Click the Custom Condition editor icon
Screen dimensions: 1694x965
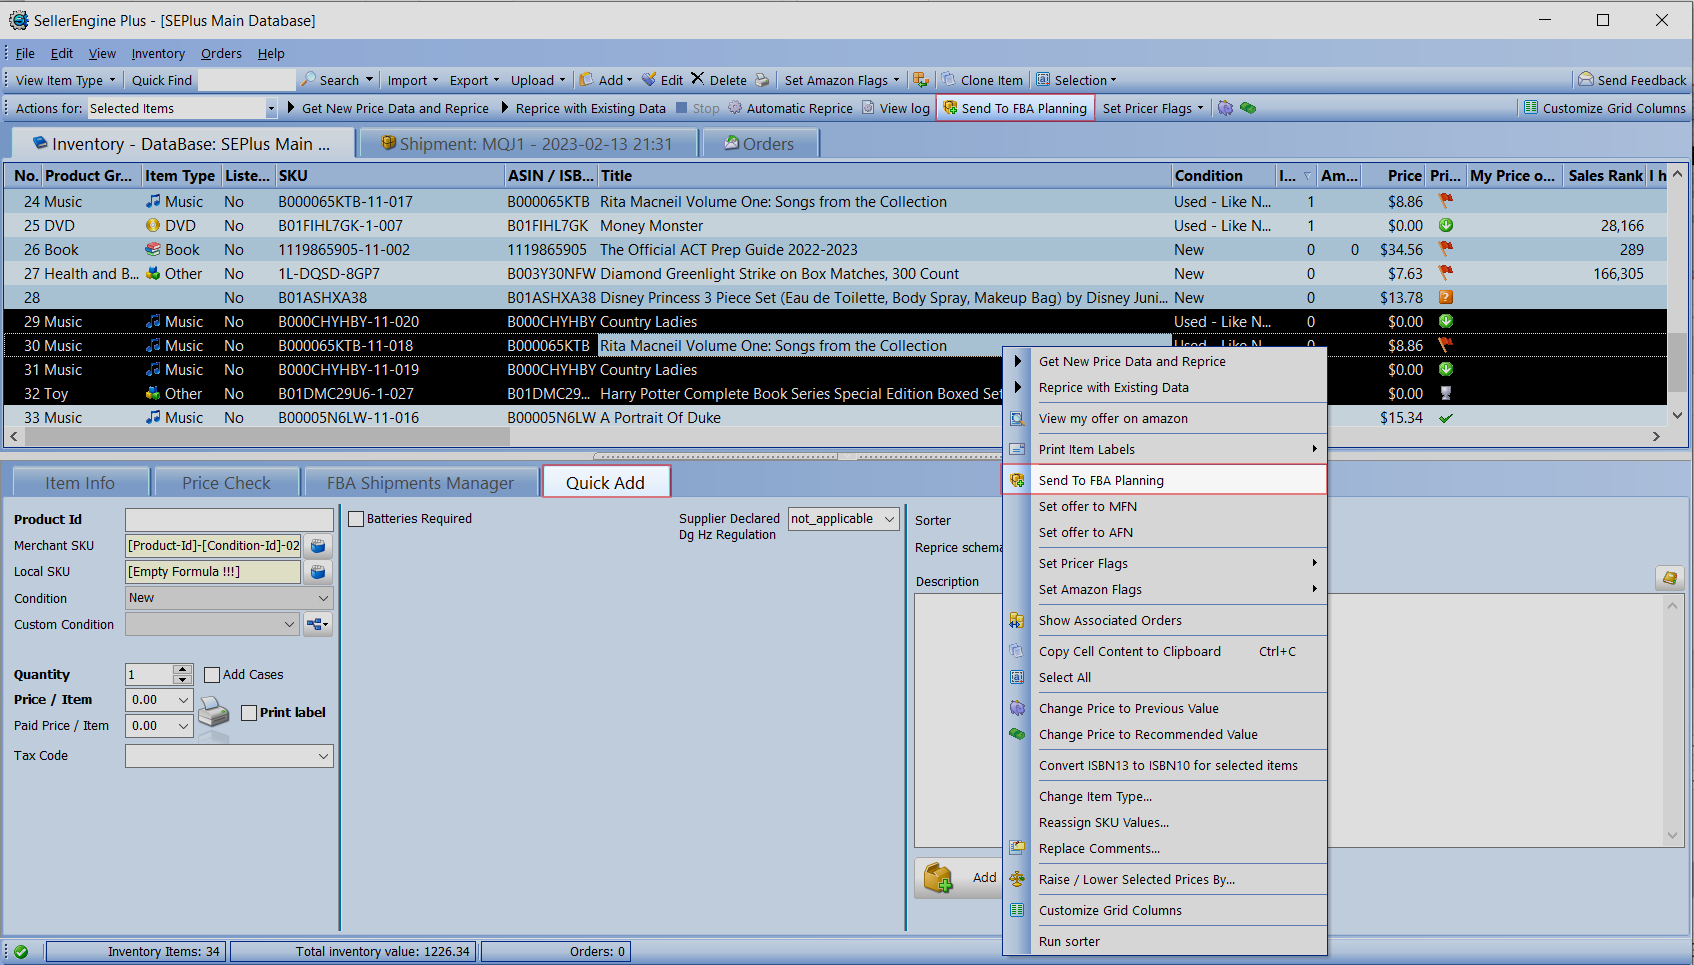(318, 624)
